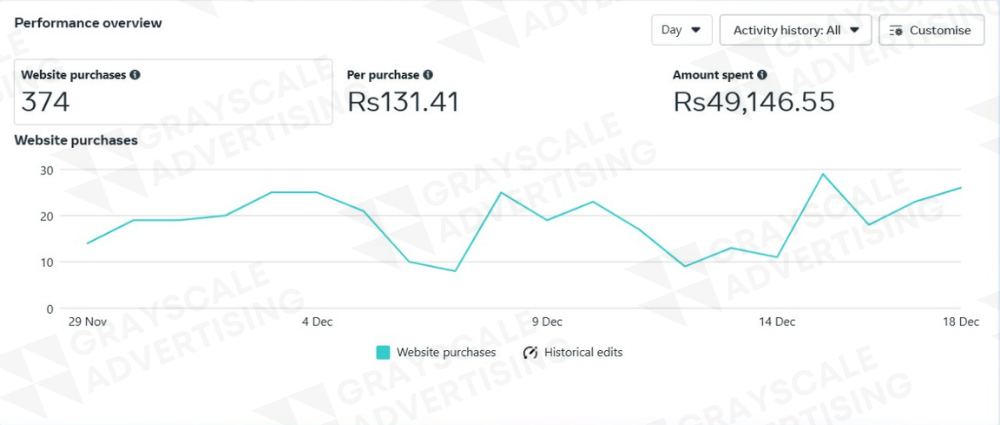The height and width of the screenshot is (425, 1000).
Task: Toggle the Website purchases legend label
Action: click(446, 352)
